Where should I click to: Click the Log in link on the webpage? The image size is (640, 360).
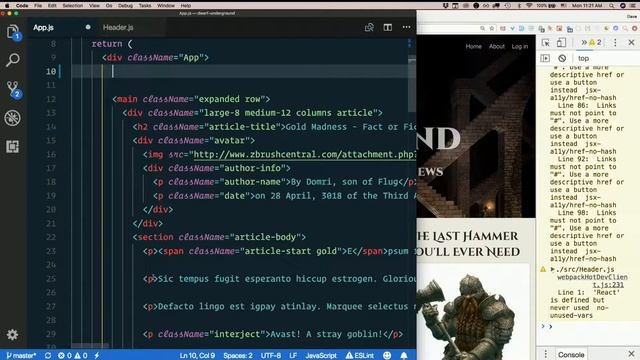pyautogui.click(x=520, y=47)
